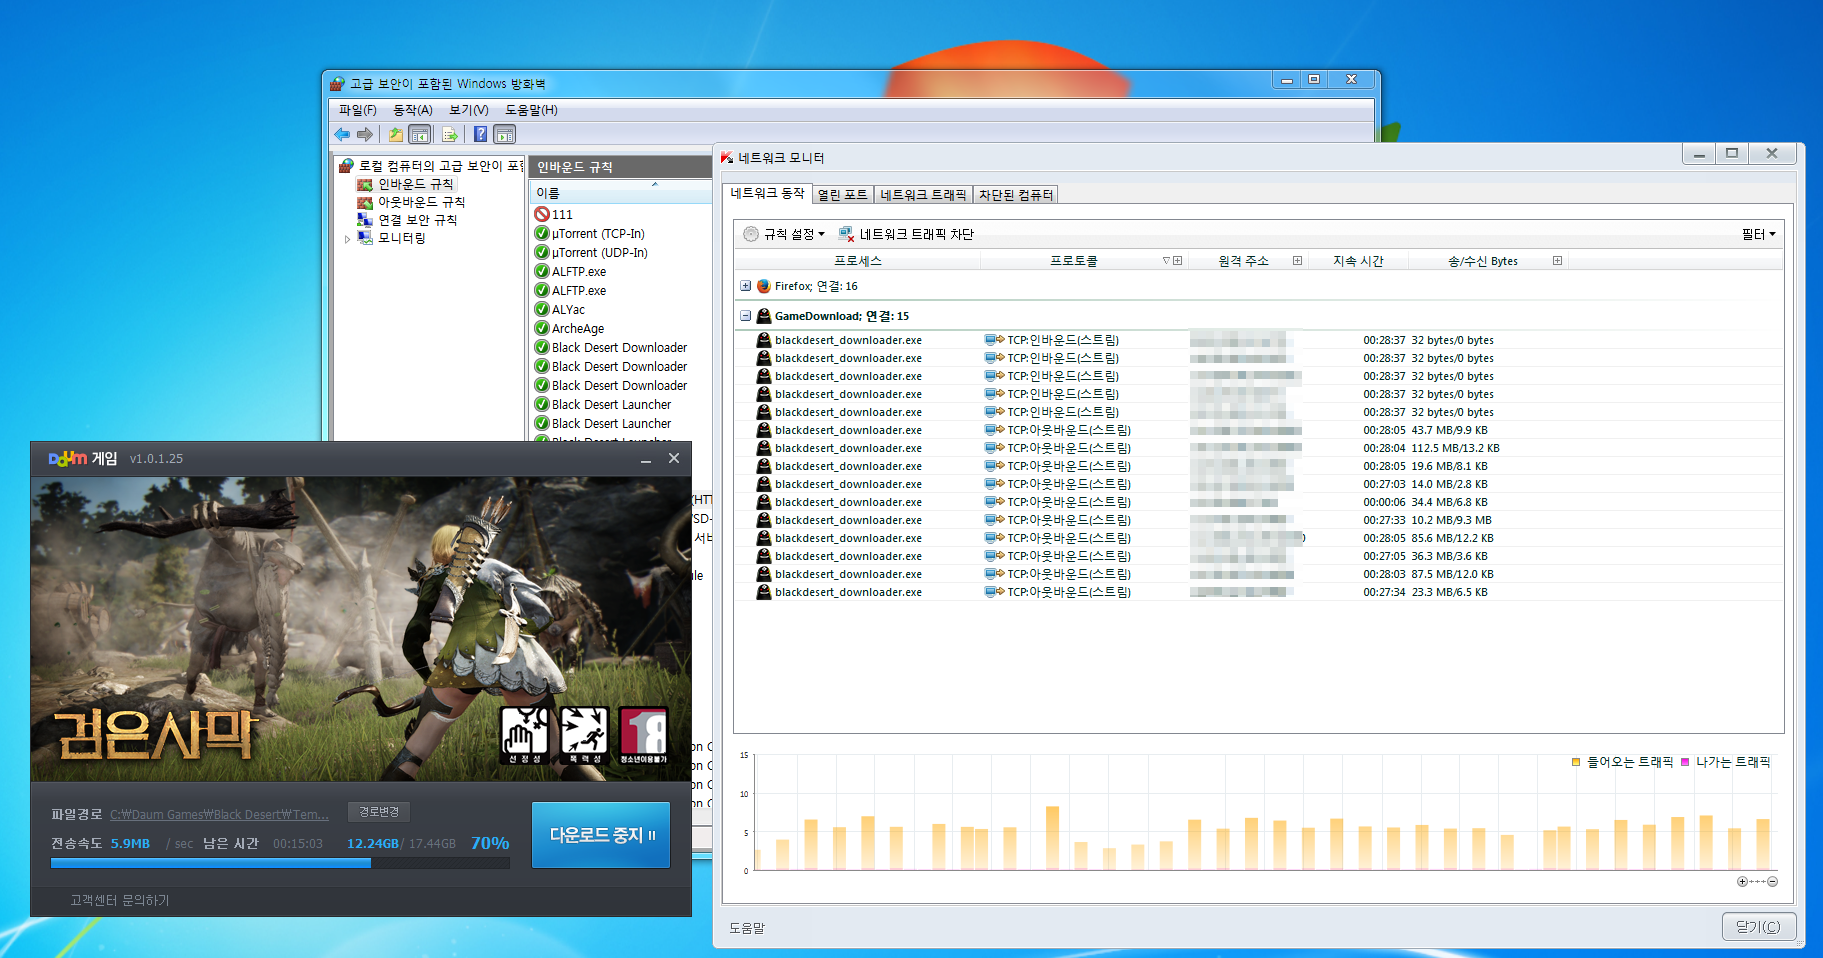Click the export list toolbar icon
This screenshot has height=958, width=1823.
click(x=449, y=134)
